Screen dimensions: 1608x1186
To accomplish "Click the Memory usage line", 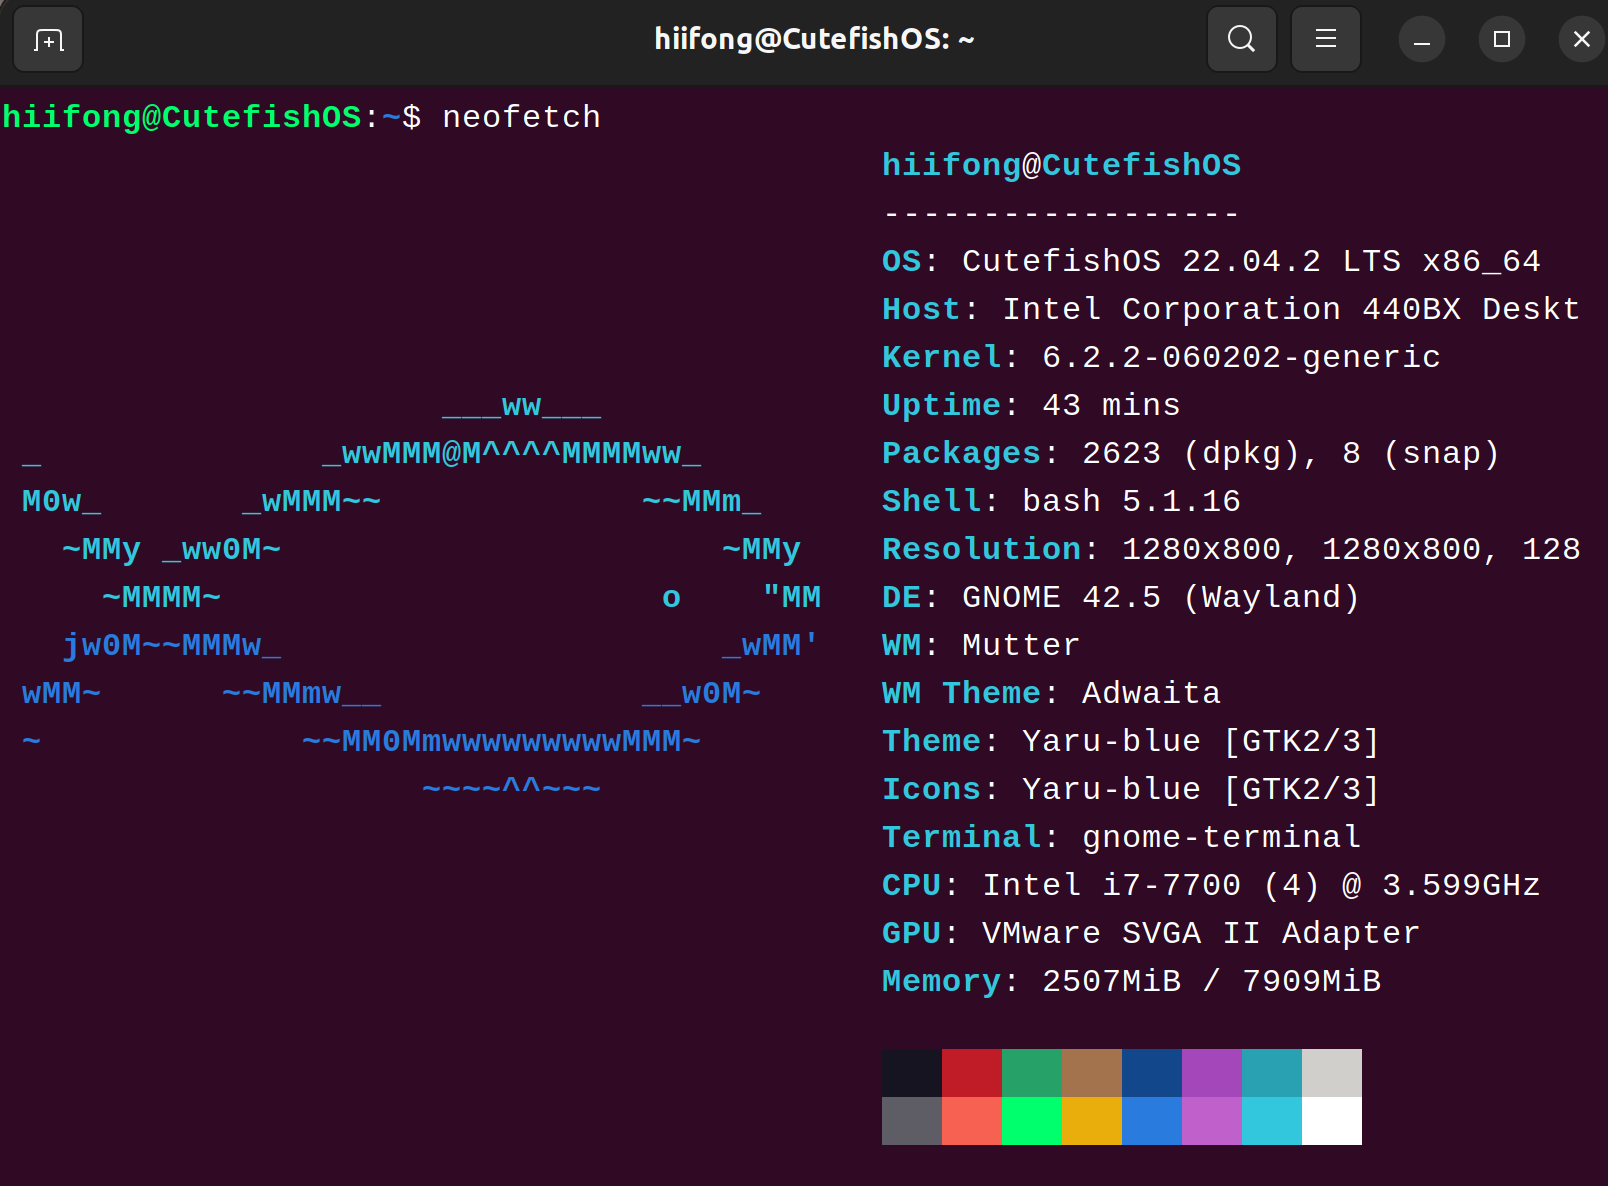I will click(1131, 981).
